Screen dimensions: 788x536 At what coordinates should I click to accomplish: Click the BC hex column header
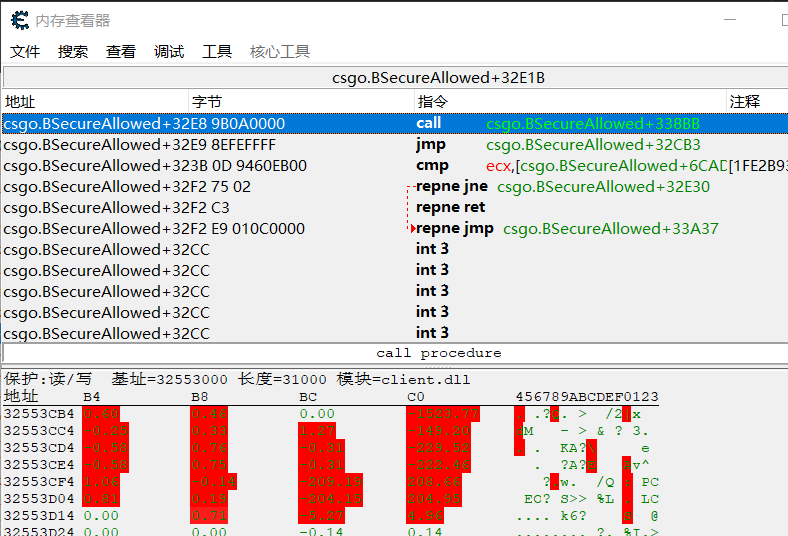(x=308, y=397)
